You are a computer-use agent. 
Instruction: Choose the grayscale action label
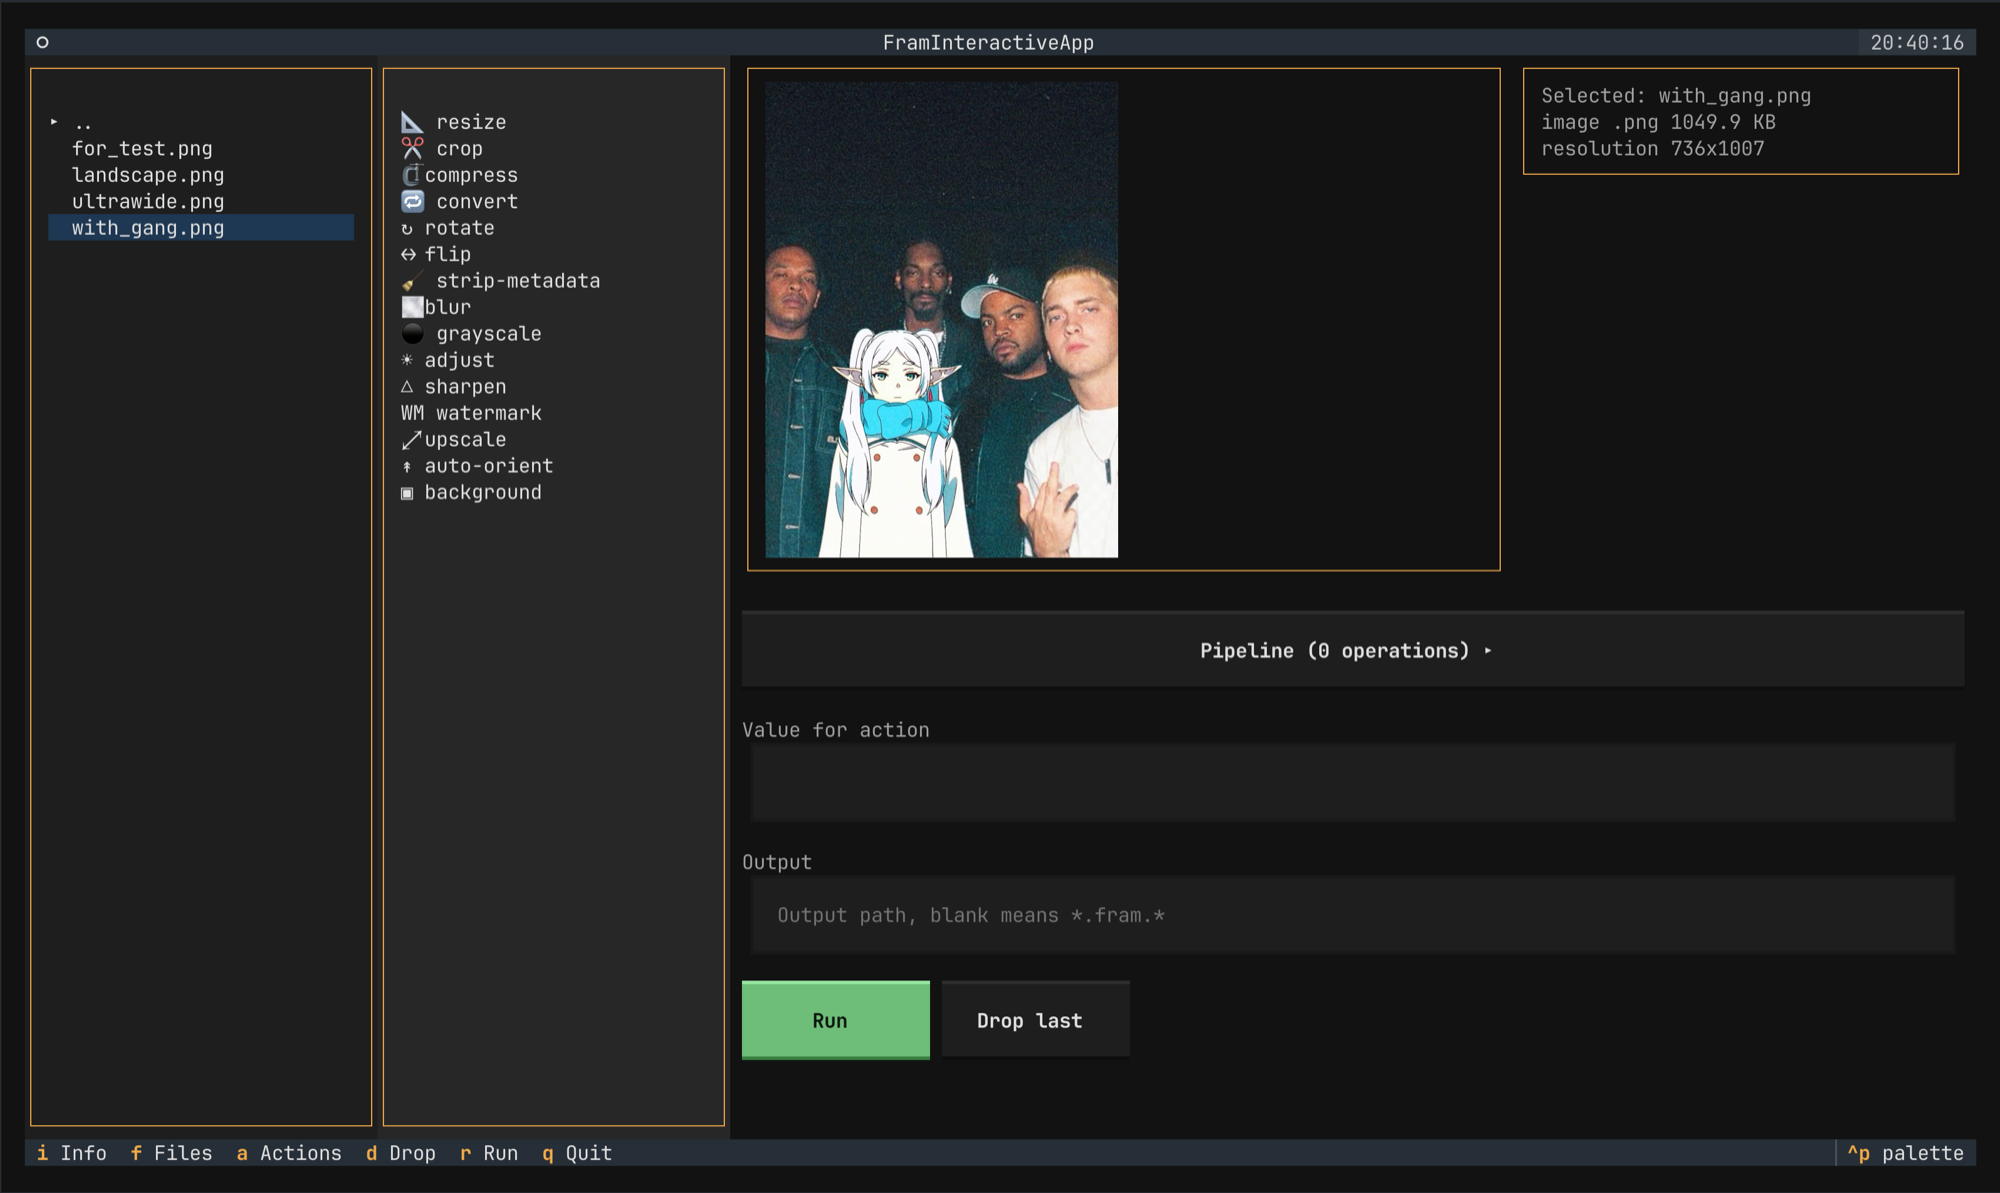point(489,334)
